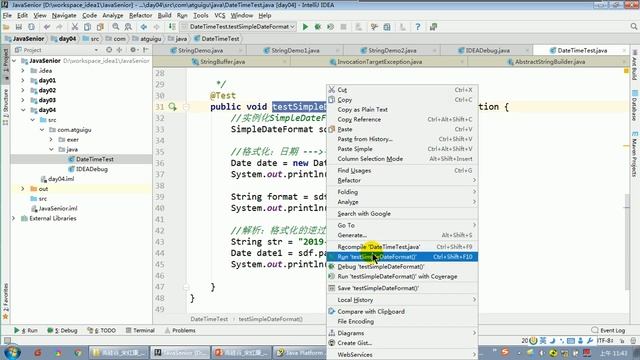Viewport: 640px width, 360px height.
Task: Choose Recompile 'DateTimeTest.java' in context menu
Action: (402, 247)
